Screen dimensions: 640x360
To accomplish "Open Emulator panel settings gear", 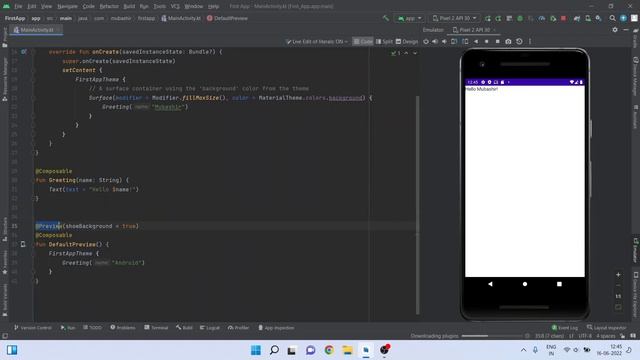I will point(615,30).
